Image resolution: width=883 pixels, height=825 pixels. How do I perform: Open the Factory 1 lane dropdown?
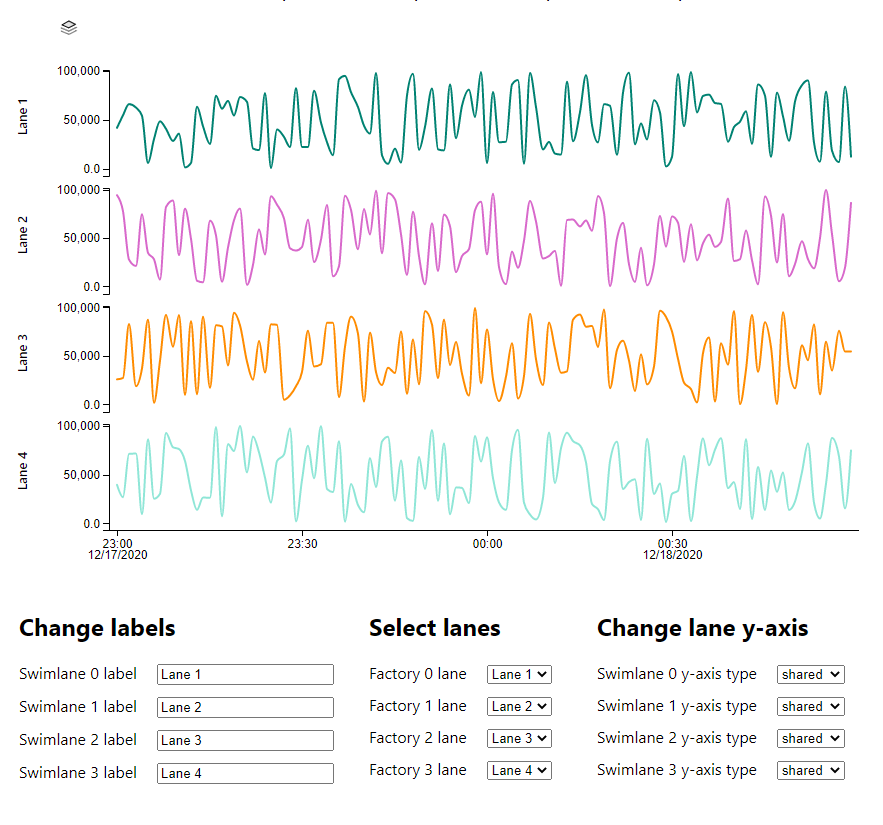(518, 707)
